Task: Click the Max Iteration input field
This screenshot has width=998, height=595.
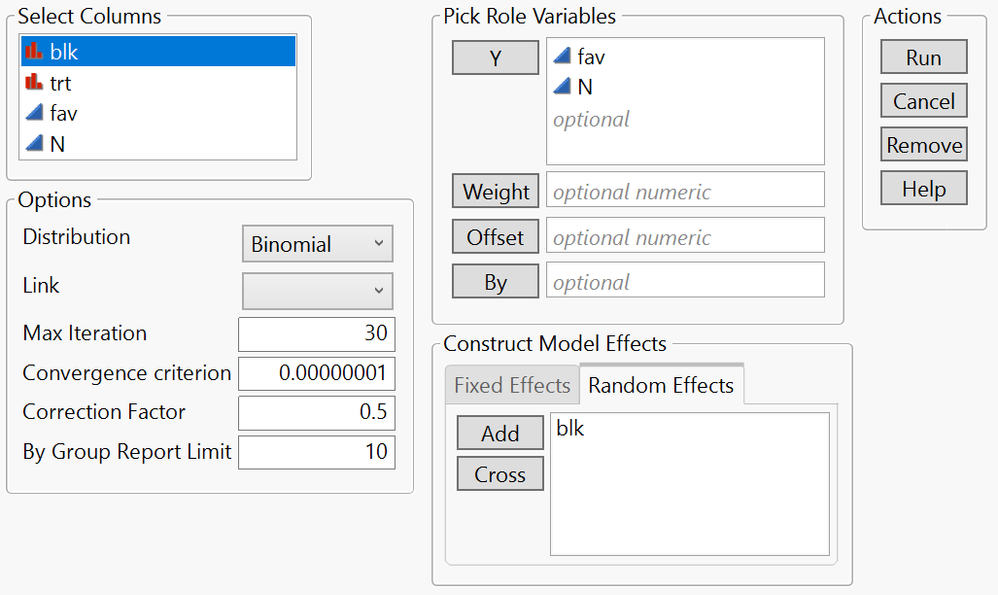Action: 317,333
